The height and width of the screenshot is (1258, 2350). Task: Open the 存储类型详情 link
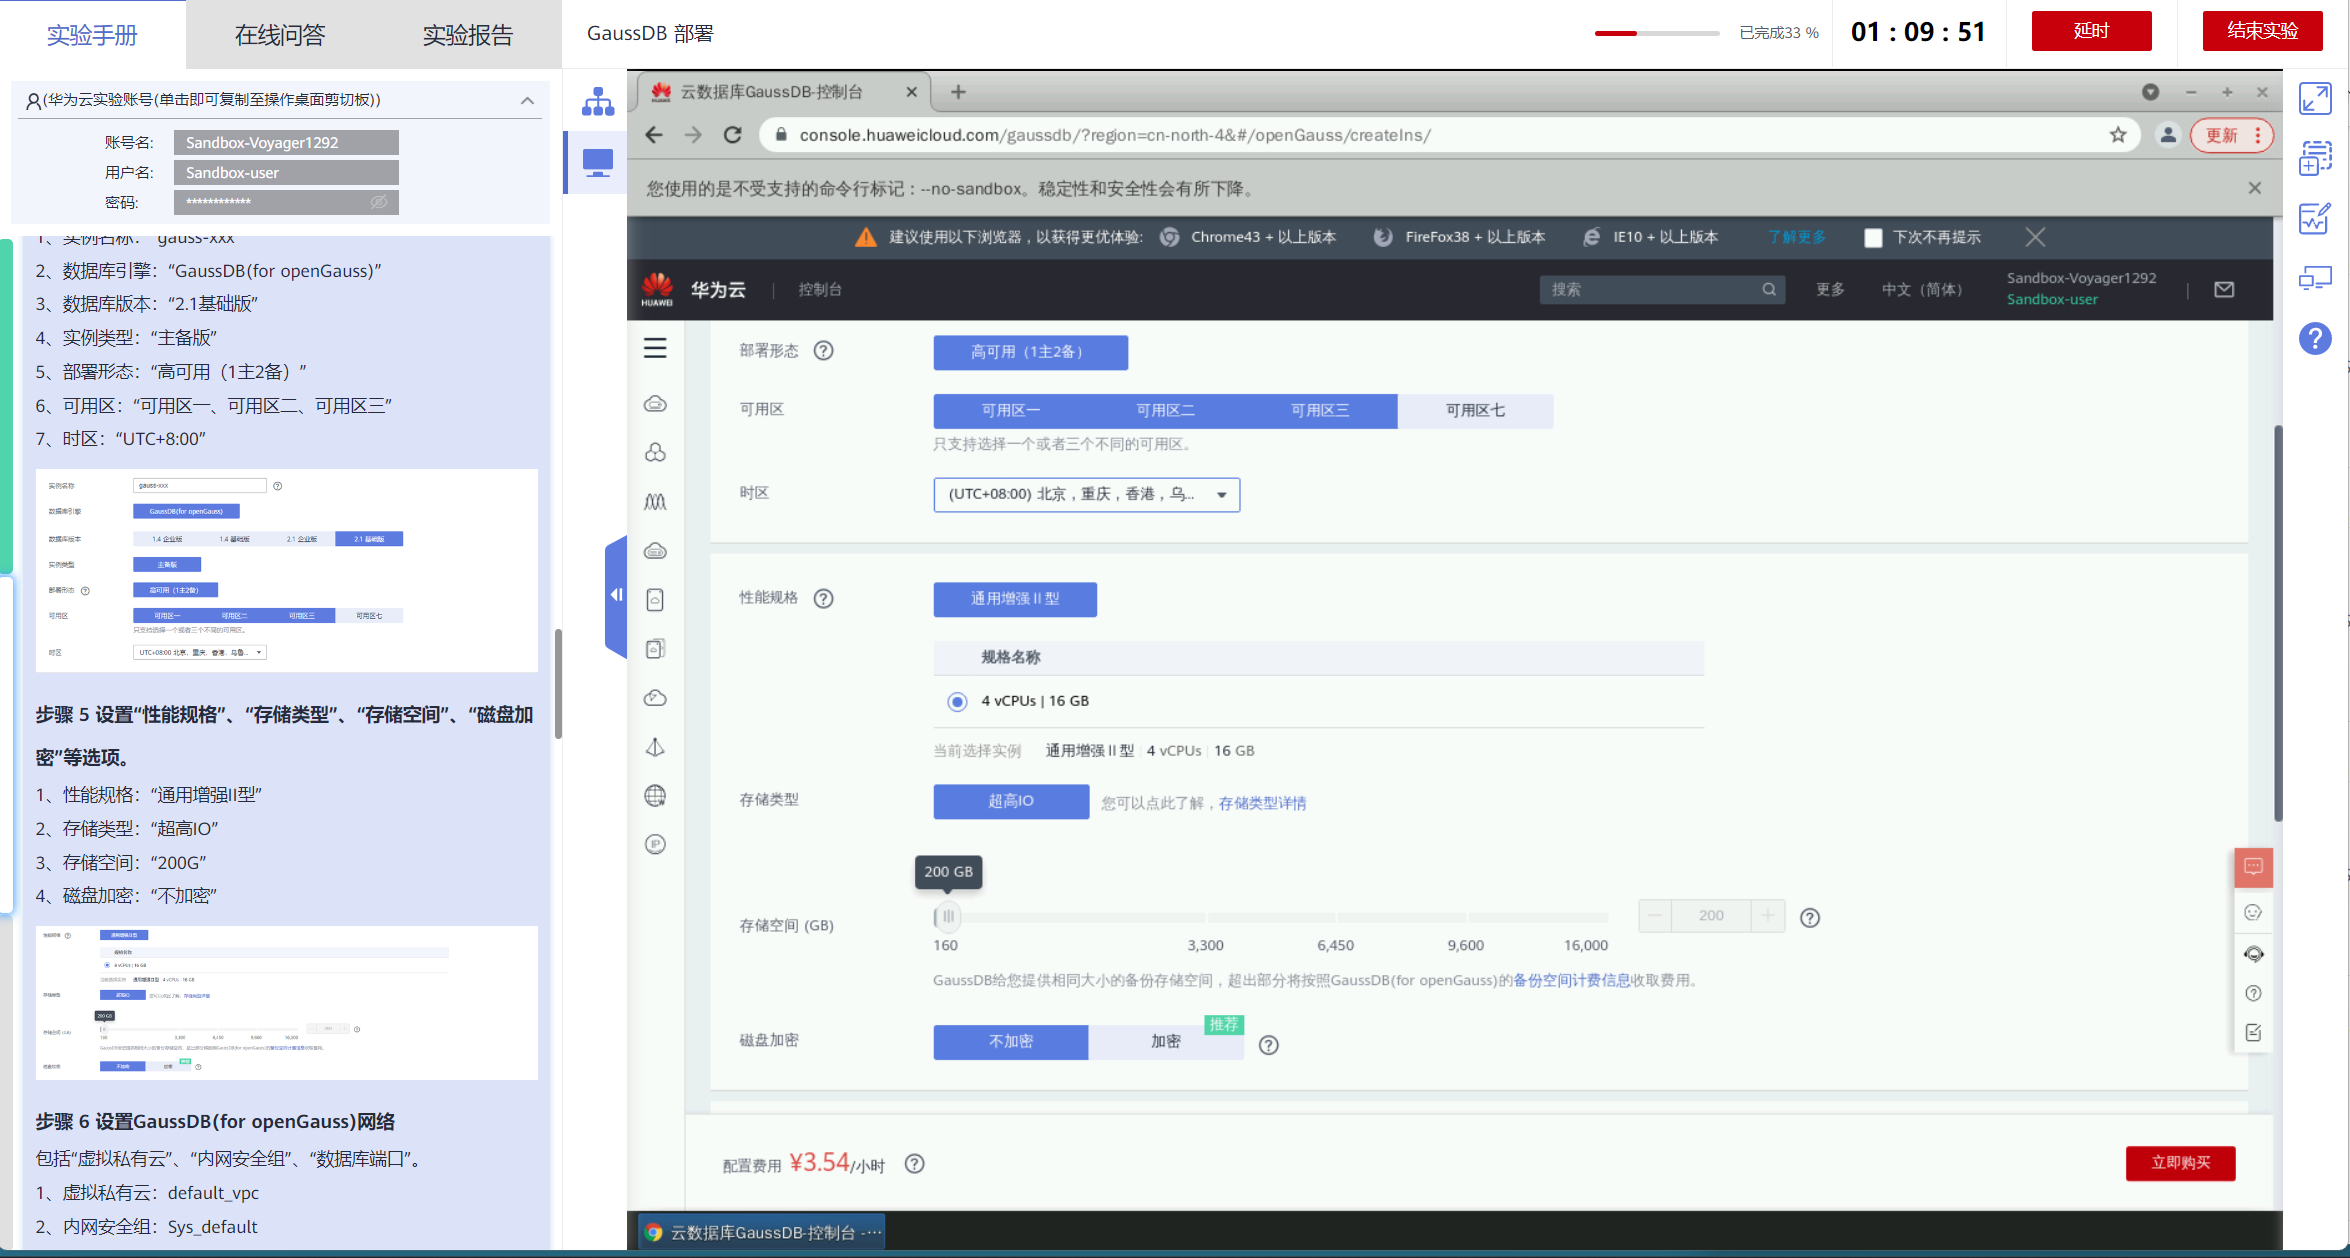(x=1262, y=803)
